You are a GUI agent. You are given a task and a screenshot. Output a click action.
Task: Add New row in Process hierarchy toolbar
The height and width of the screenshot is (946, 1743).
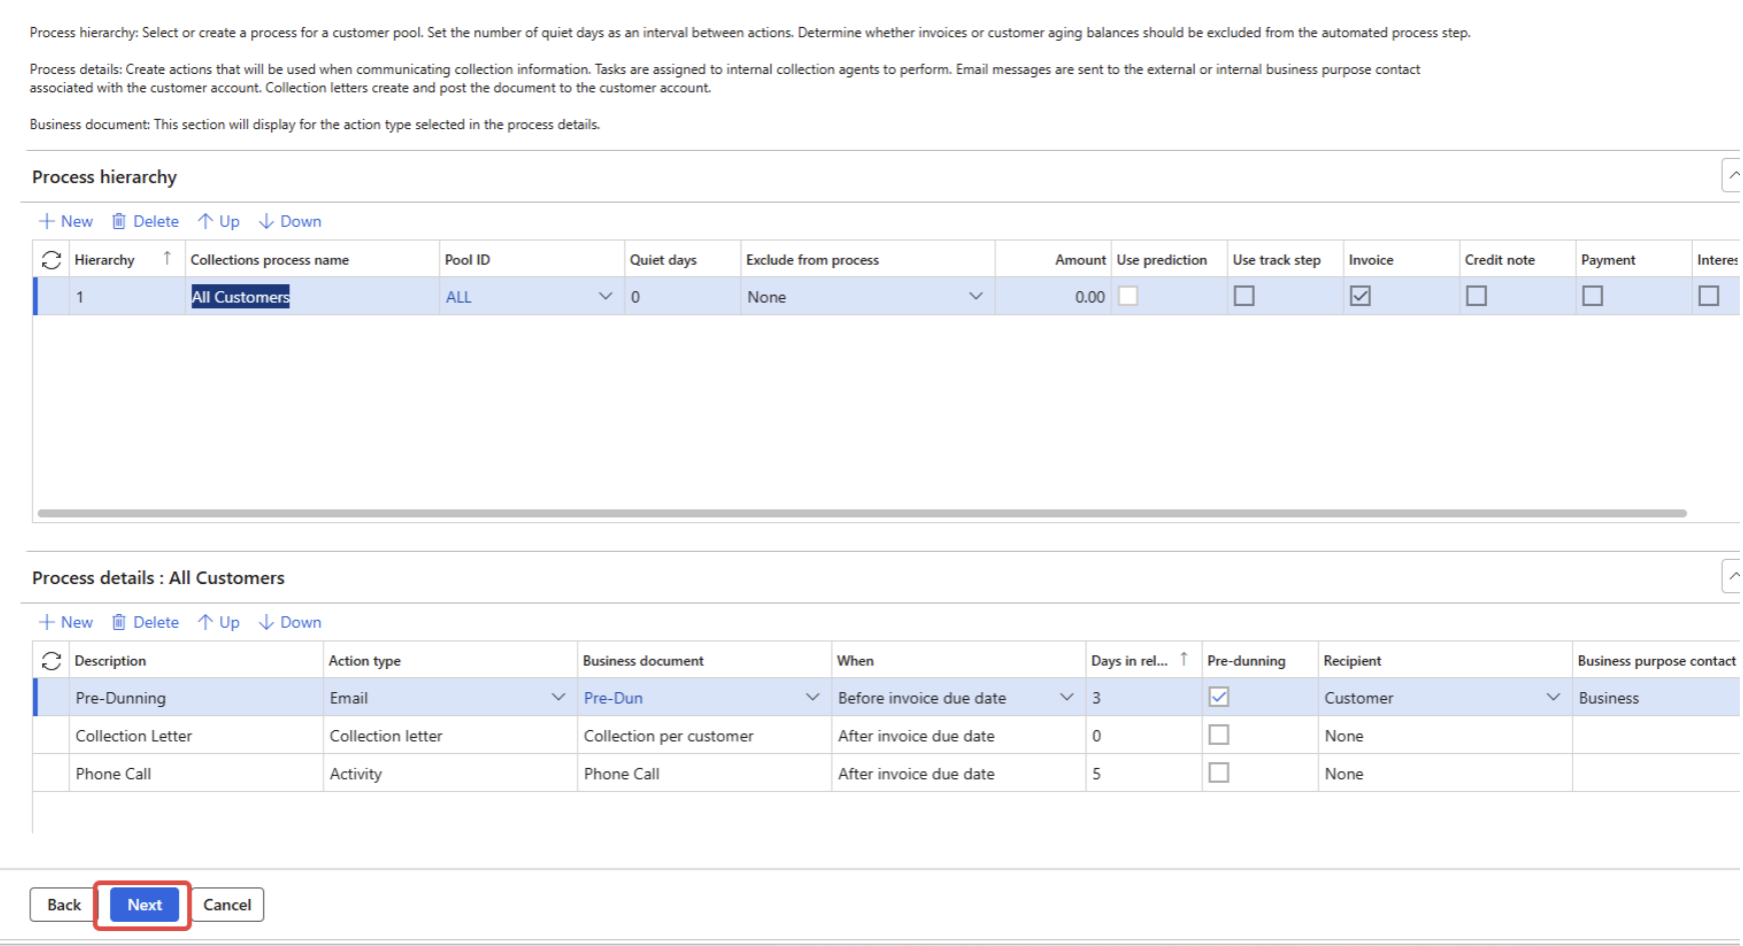click(65, 221)
